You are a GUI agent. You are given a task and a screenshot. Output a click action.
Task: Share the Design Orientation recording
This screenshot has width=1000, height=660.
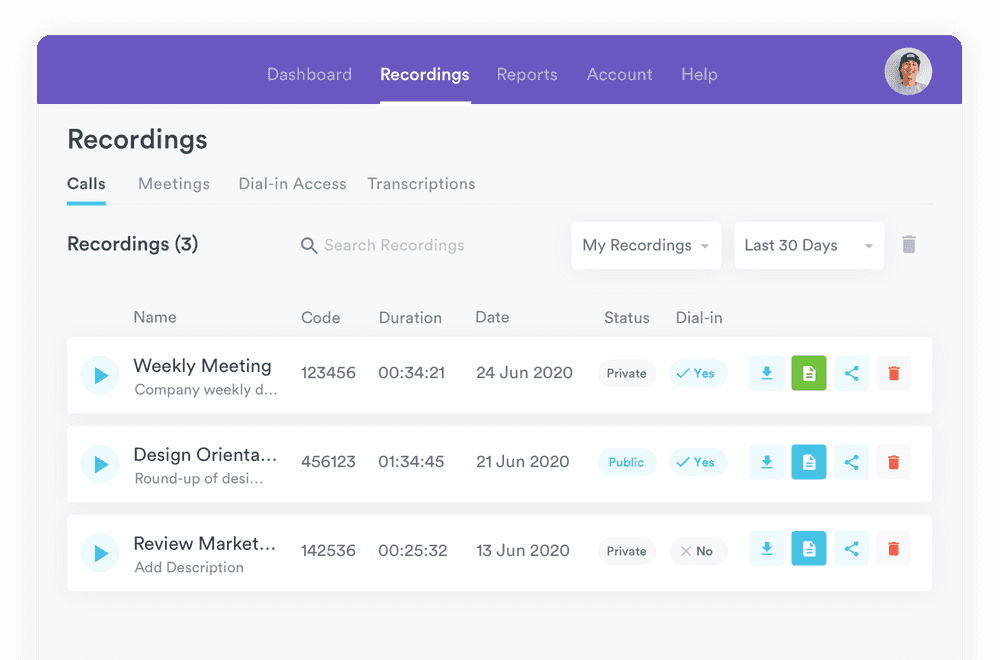pos(852,462)
